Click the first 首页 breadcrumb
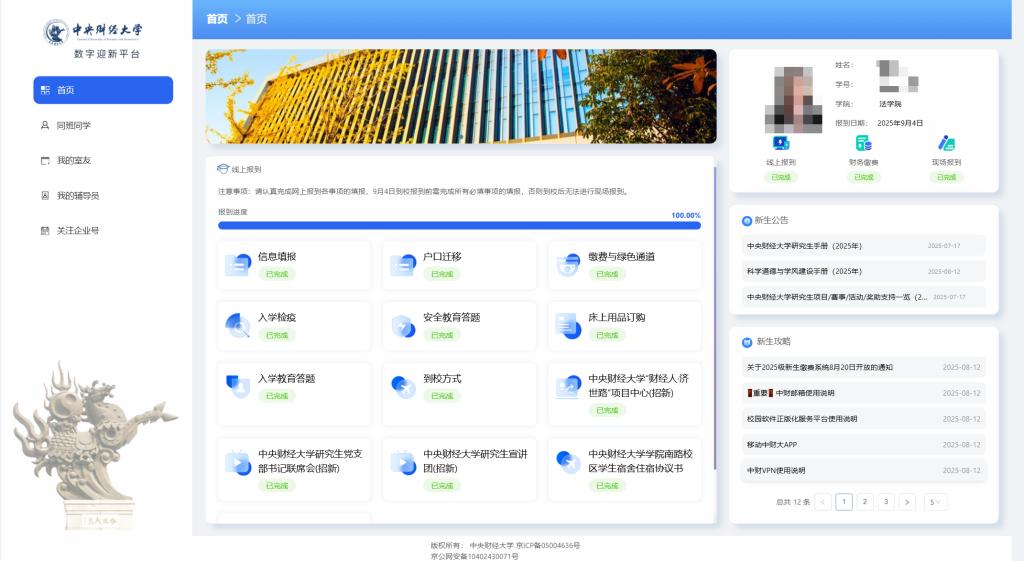1024x561 pixels. point(217,19)
